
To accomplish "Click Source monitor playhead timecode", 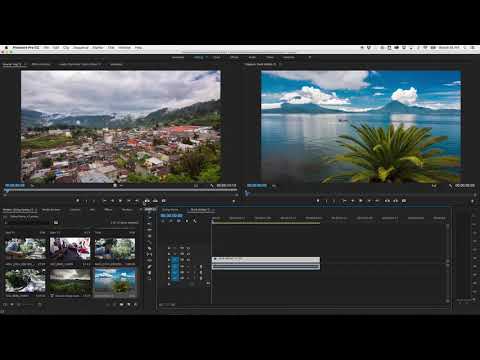I will [x=15, y=186].
